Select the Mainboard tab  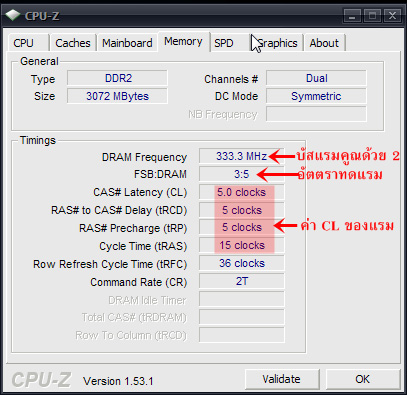click(127, 43)
